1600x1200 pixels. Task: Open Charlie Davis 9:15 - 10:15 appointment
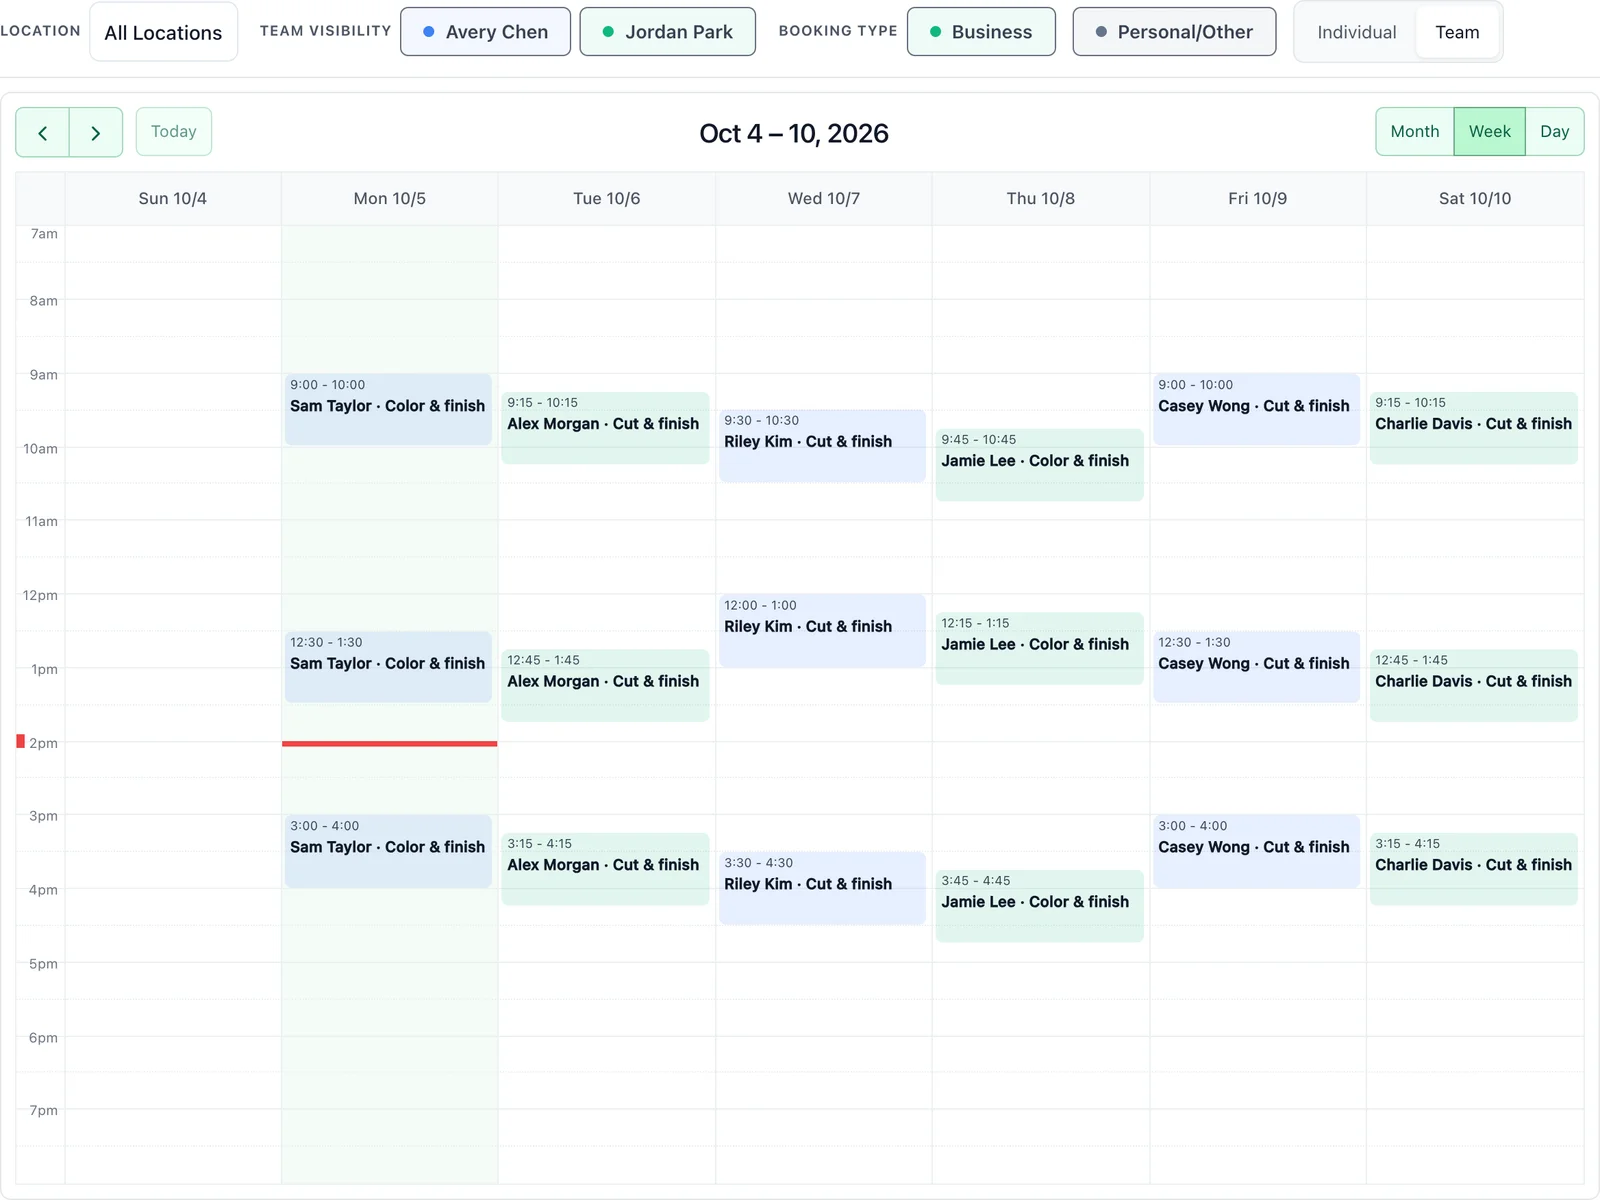pos(1474,428)
